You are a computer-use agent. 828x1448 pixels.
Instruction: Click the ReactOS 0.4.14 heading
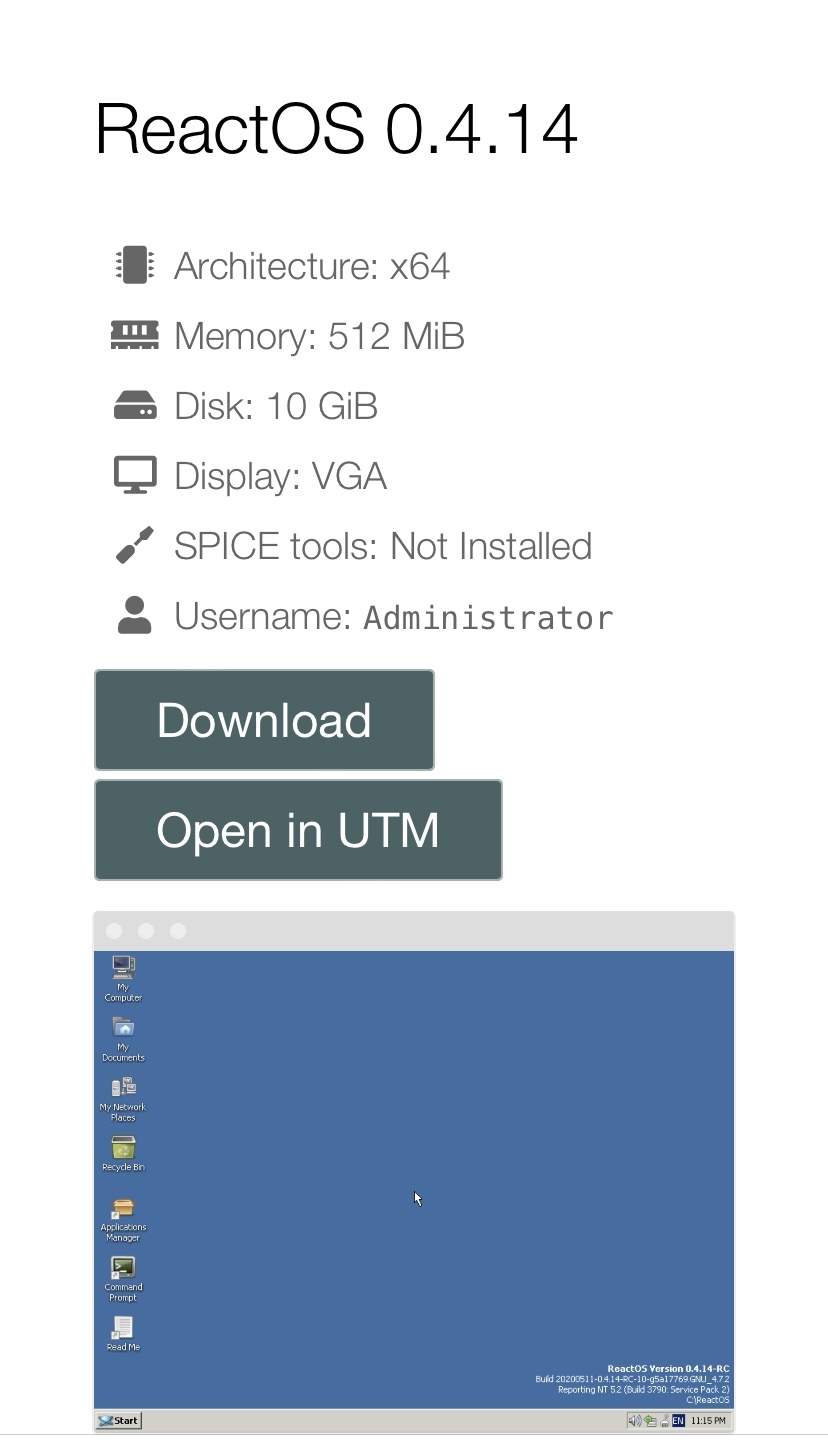coord(336,129)
